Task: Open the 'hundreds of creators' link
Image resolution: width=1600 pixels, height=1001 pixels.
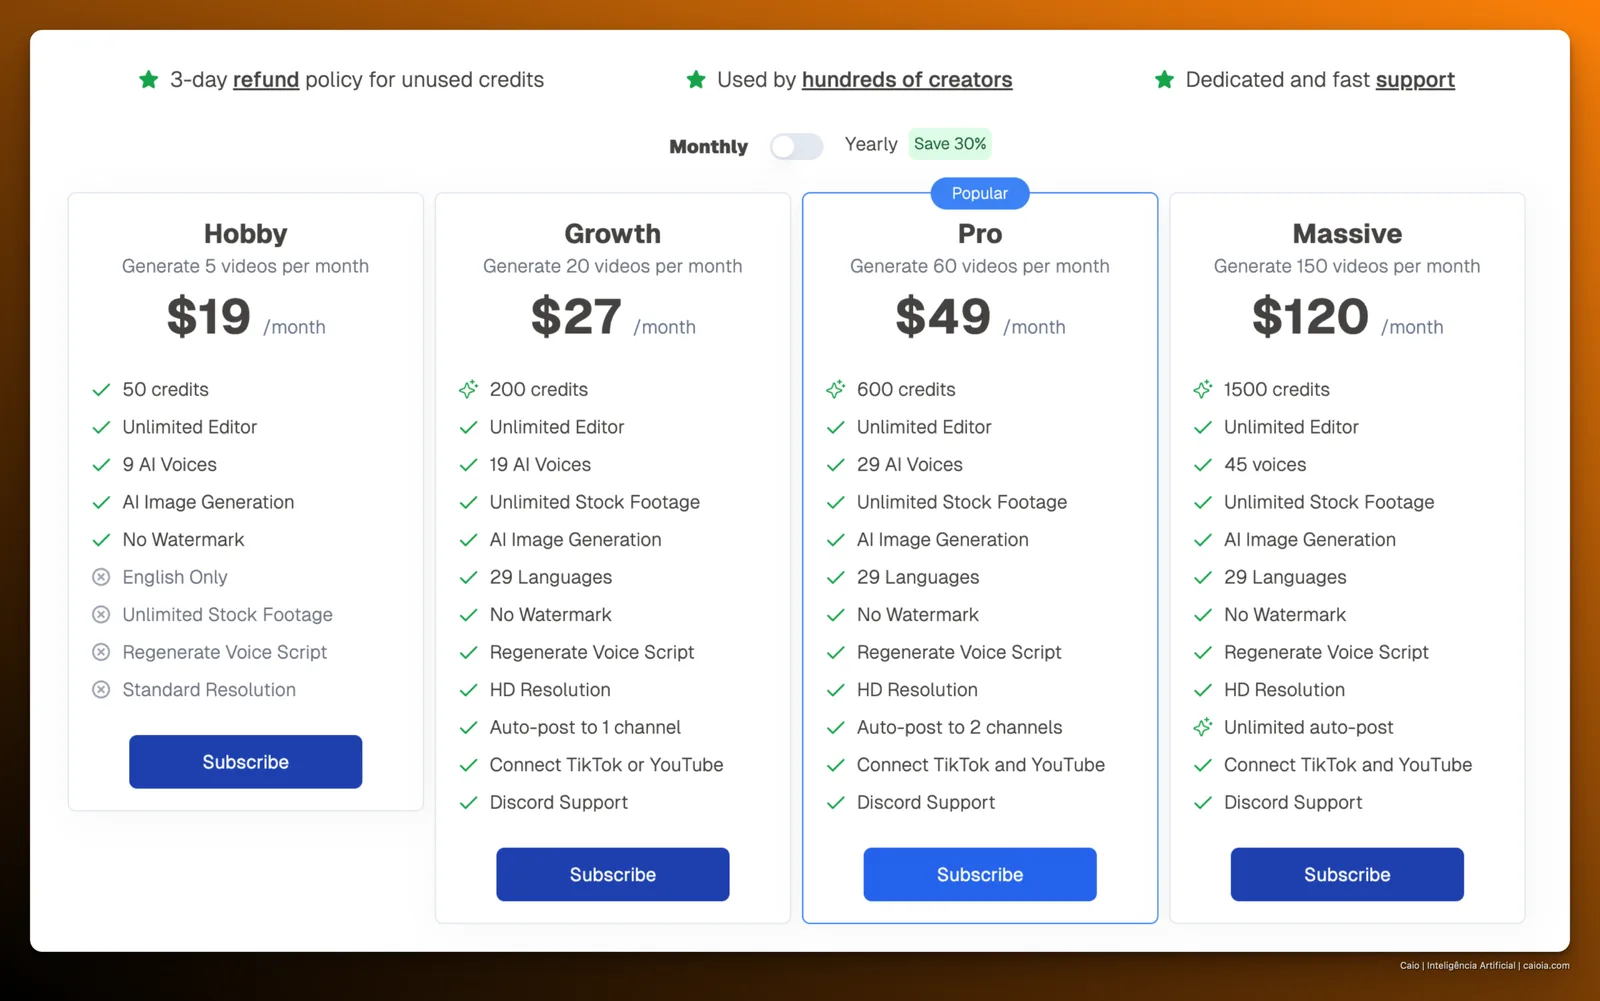Action: (907, 80)
